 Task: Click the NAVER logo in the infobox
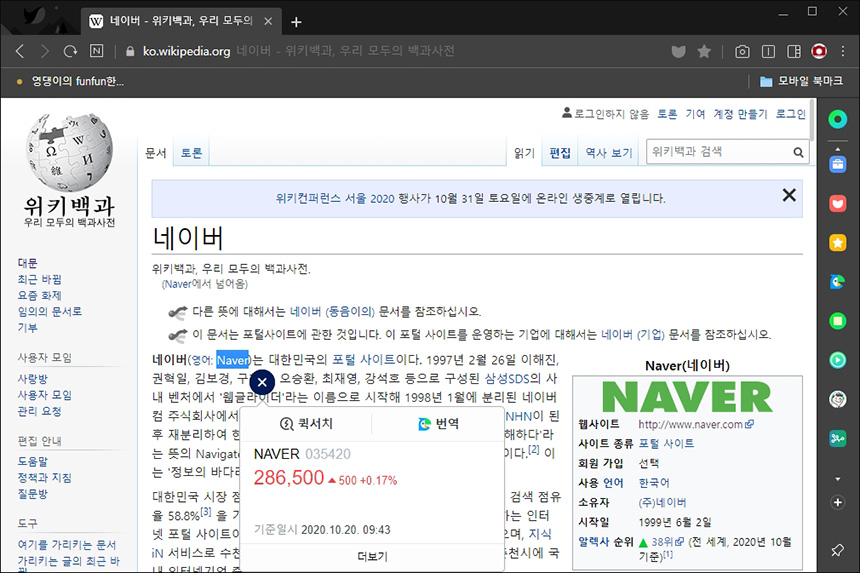[687, 396]
